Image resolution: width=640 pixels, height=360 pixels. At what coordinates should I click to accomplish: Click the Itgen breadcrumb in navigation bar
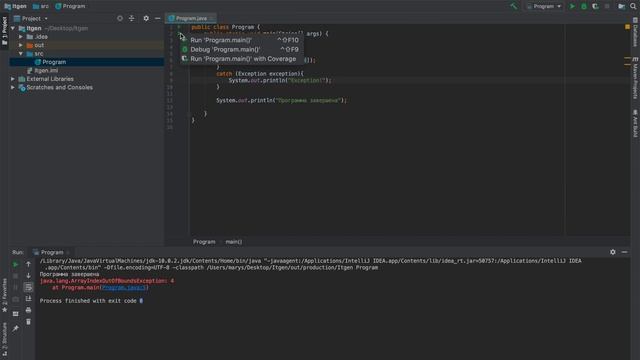coord(16,6)
